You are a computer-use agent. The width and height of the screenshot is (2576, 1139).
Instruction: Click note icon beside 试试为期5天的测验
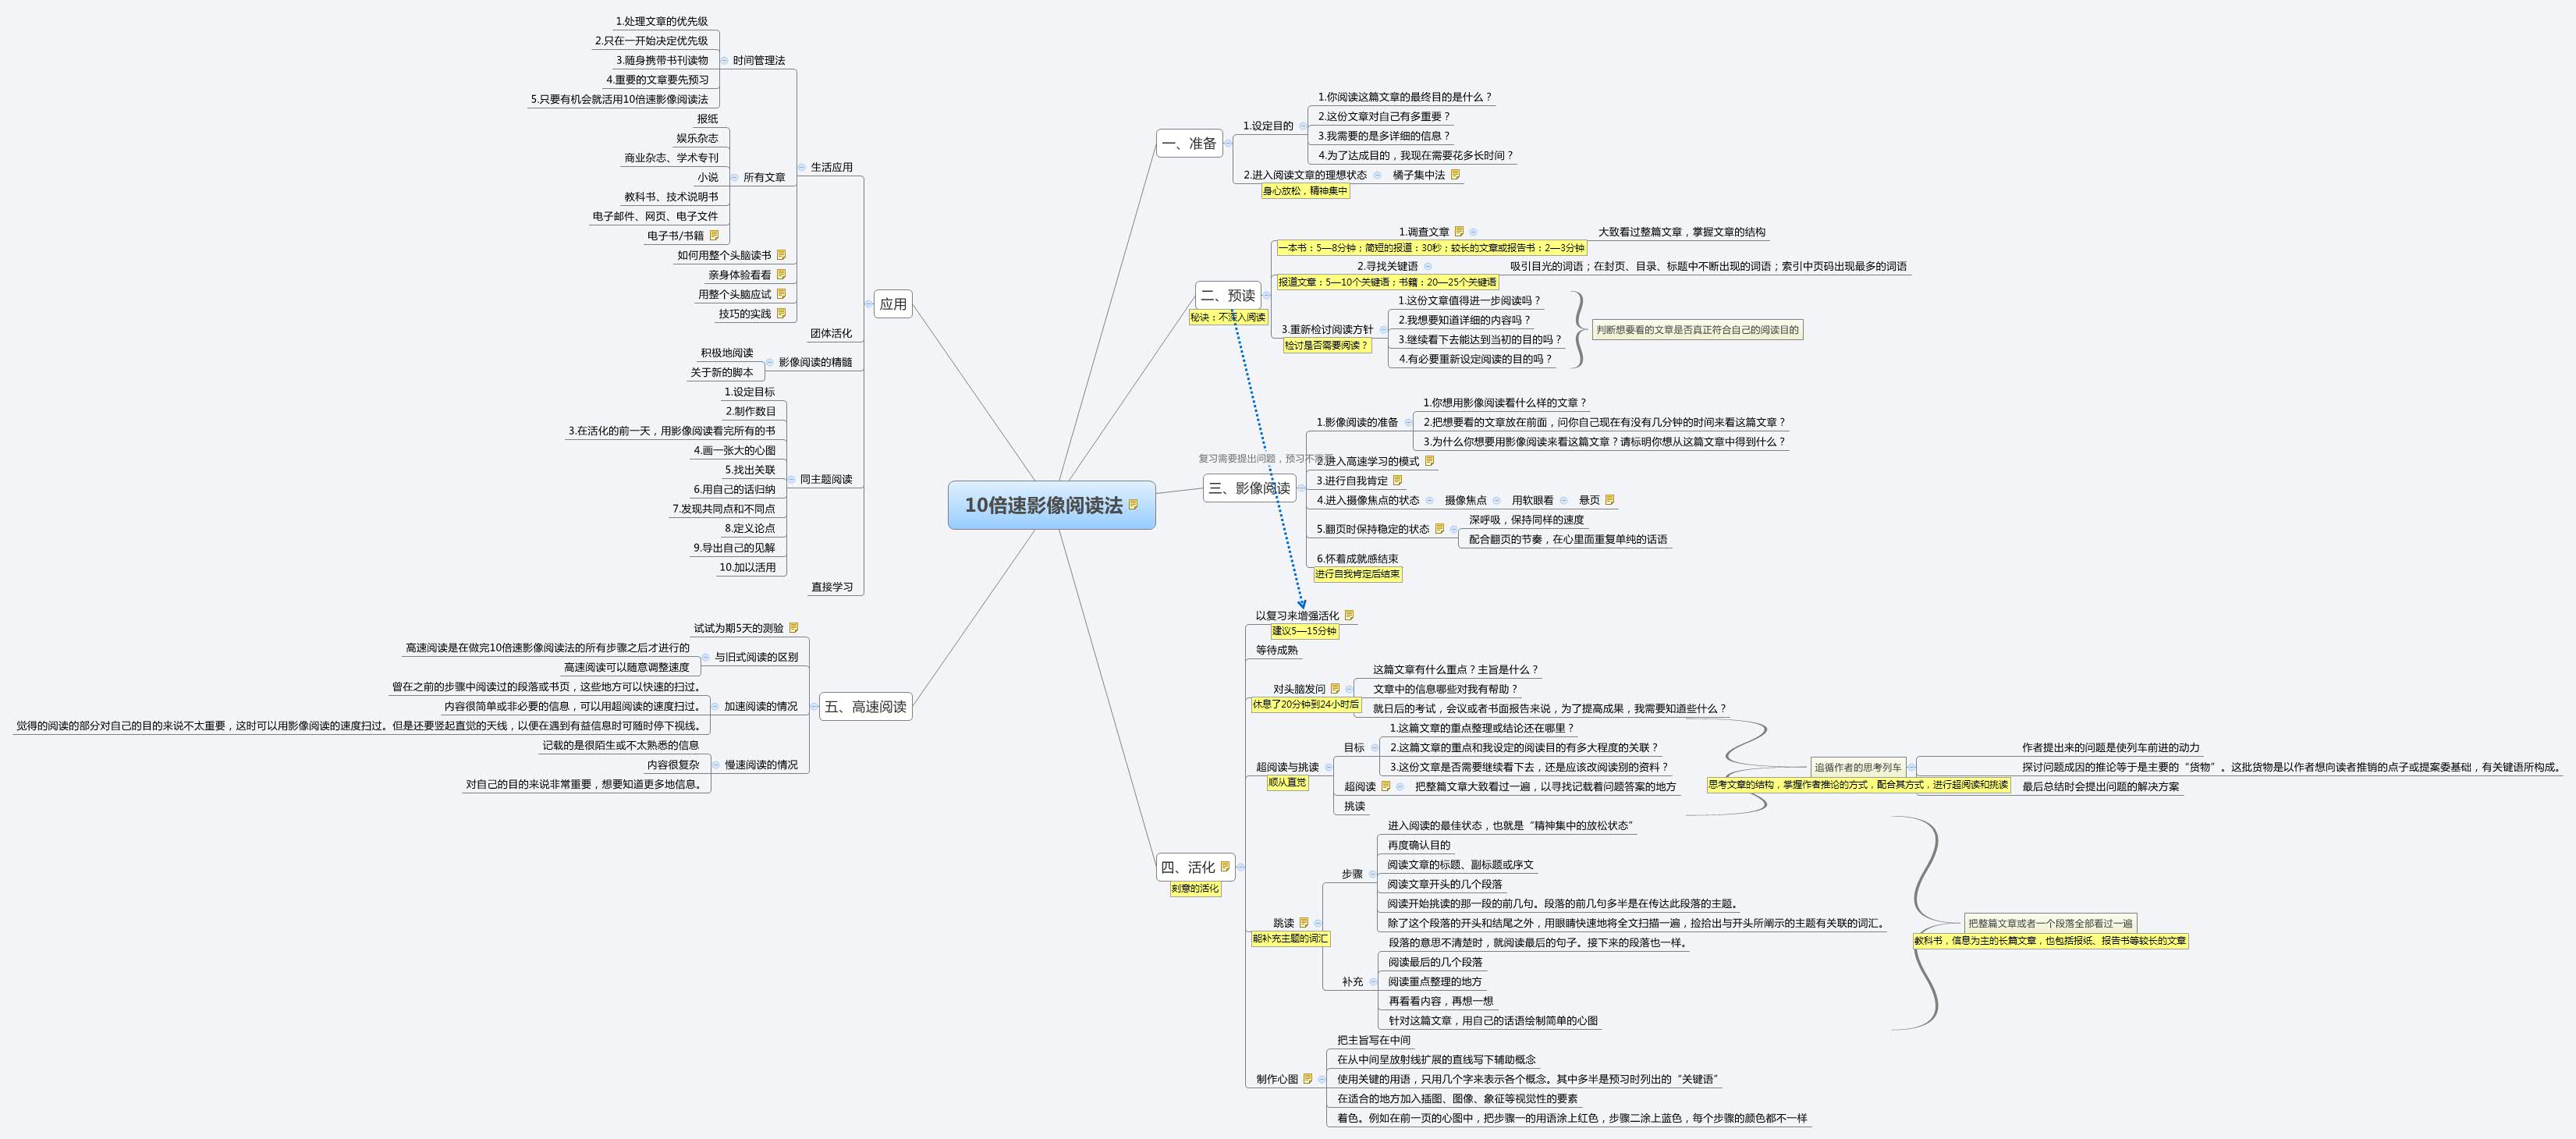[x=794, y=628]
